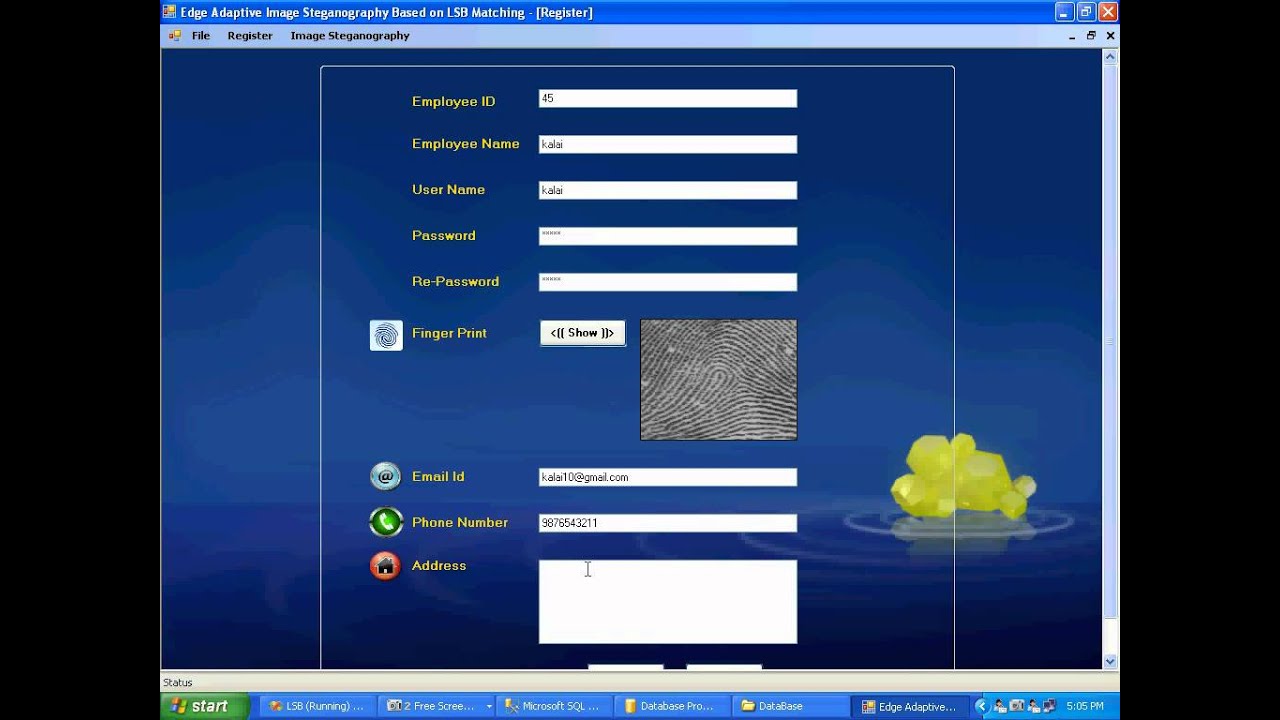Click the Employee ID label
This screenshot has width=1280, height=720.
tap(453, 102)
